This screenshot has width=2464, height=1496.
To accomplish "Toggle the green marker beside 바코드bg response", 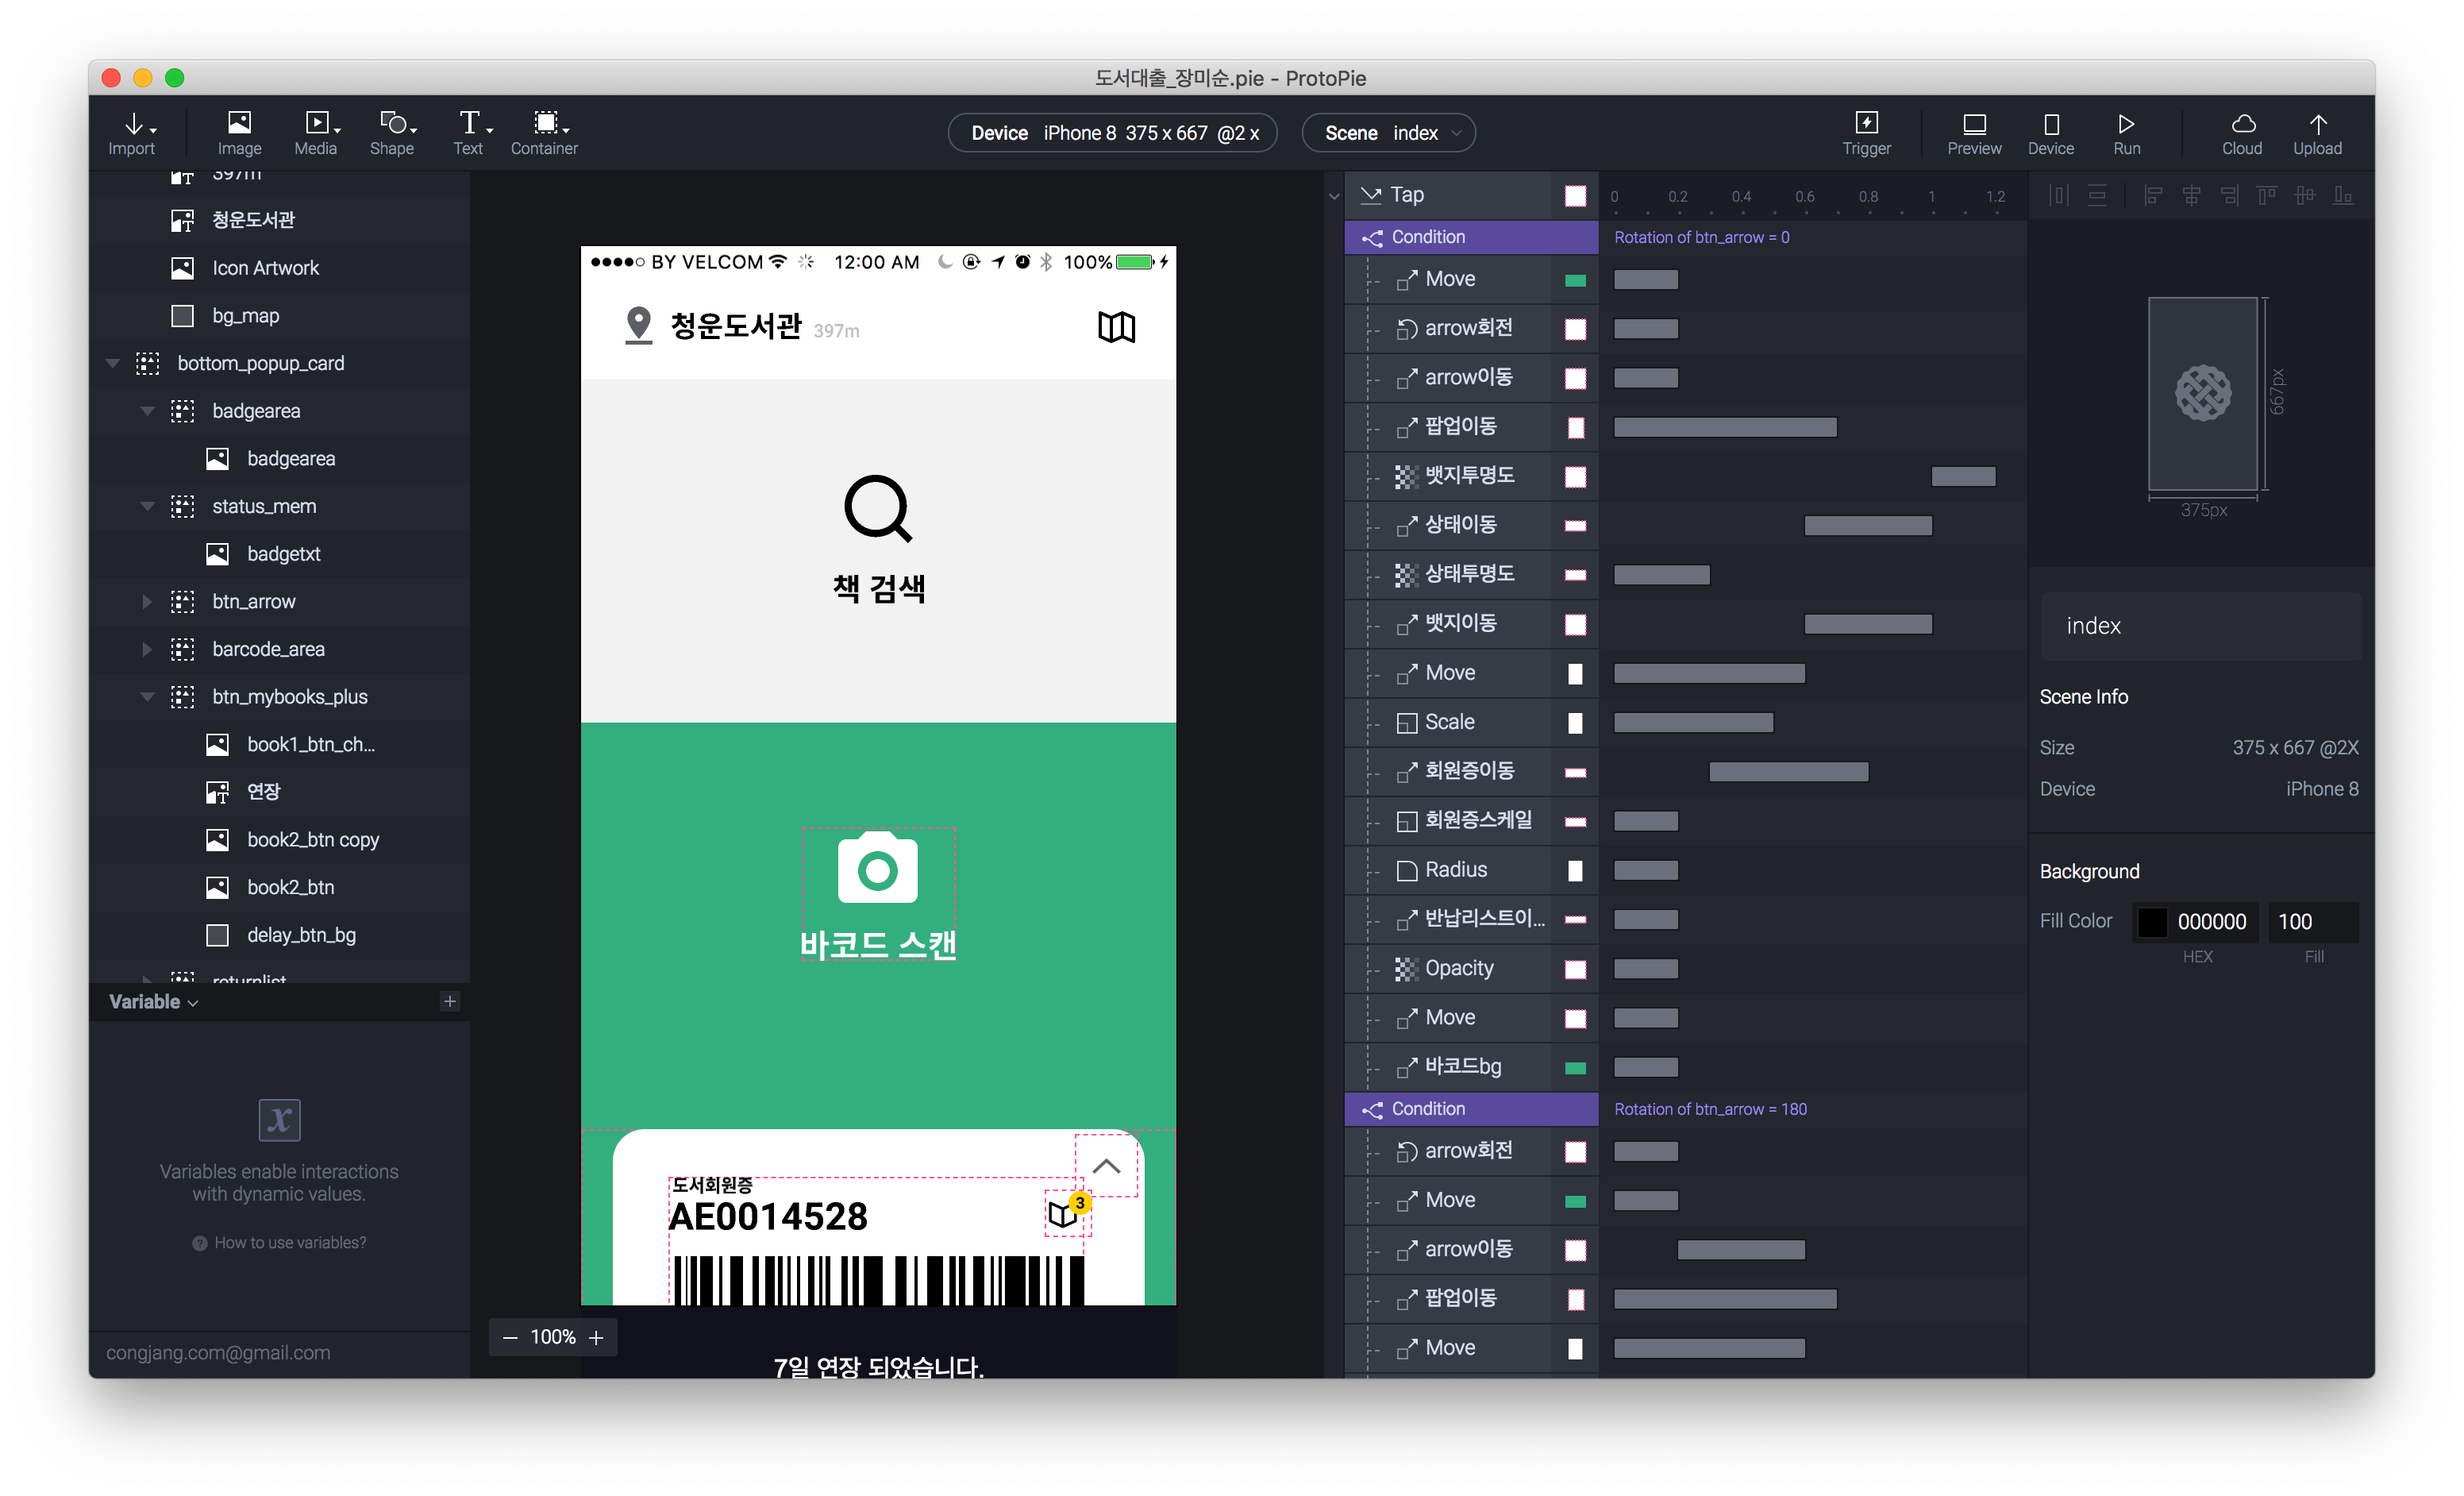I will pos(1575,1068).
